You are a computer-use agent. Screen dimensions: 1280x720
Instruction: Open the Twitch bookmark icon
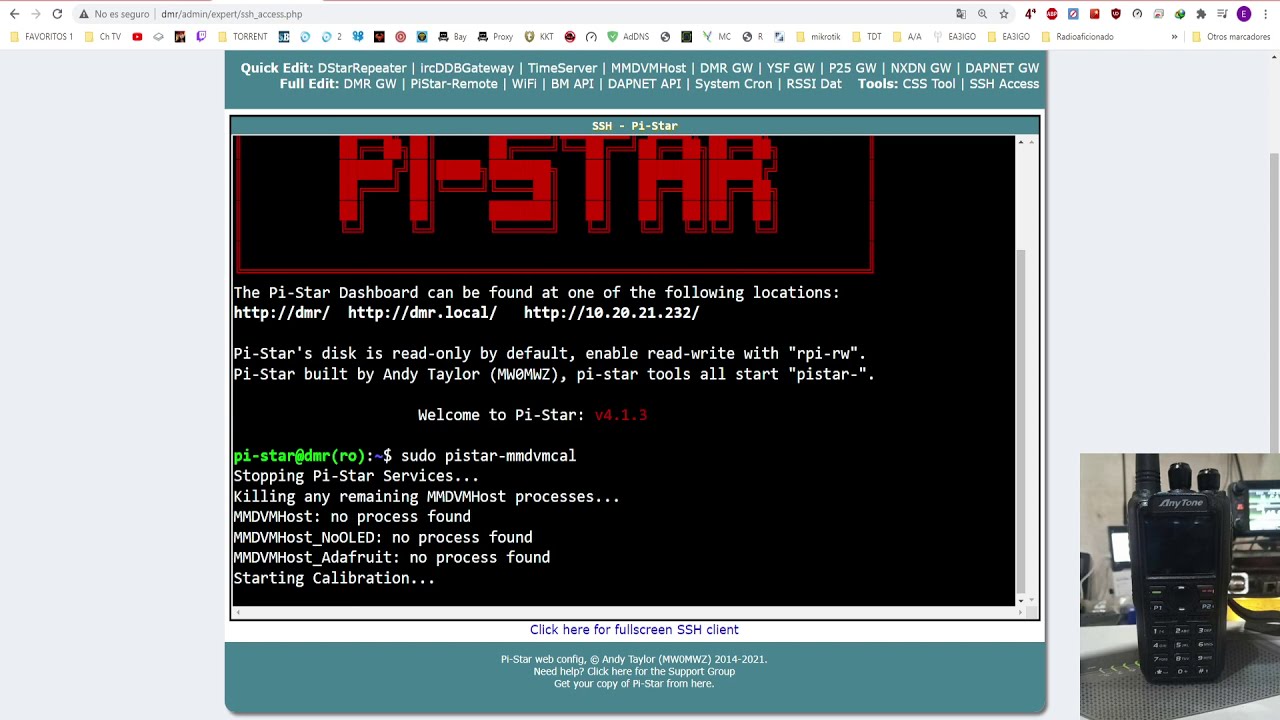click(201, 37)
